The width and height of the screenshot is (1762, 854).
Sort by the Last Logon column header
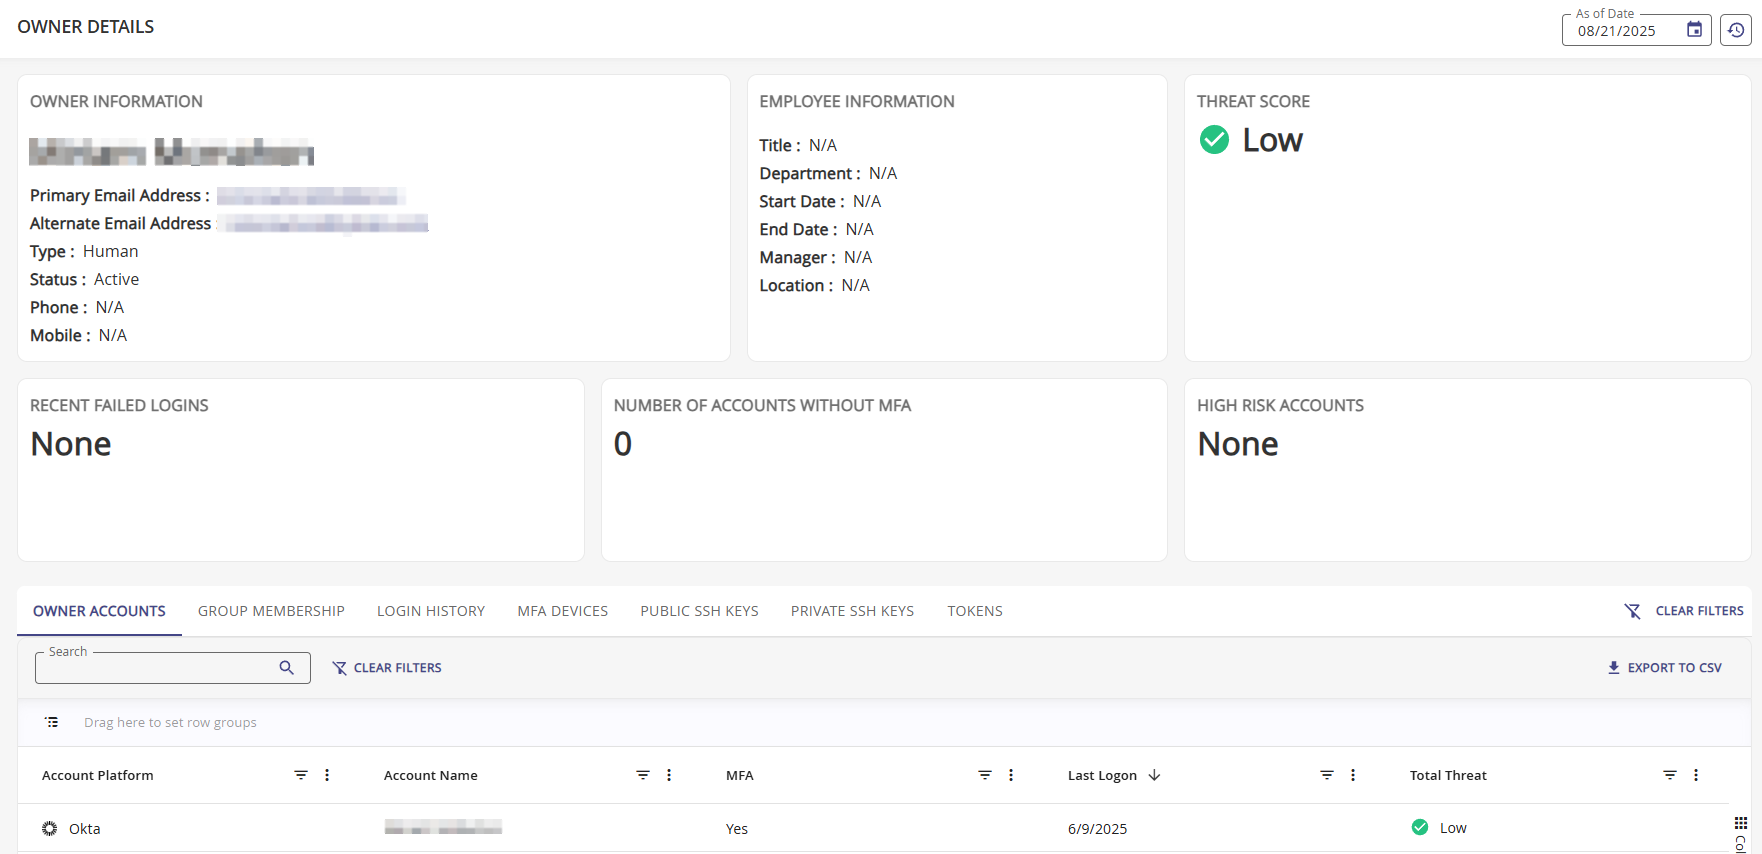coord(1102,775)
